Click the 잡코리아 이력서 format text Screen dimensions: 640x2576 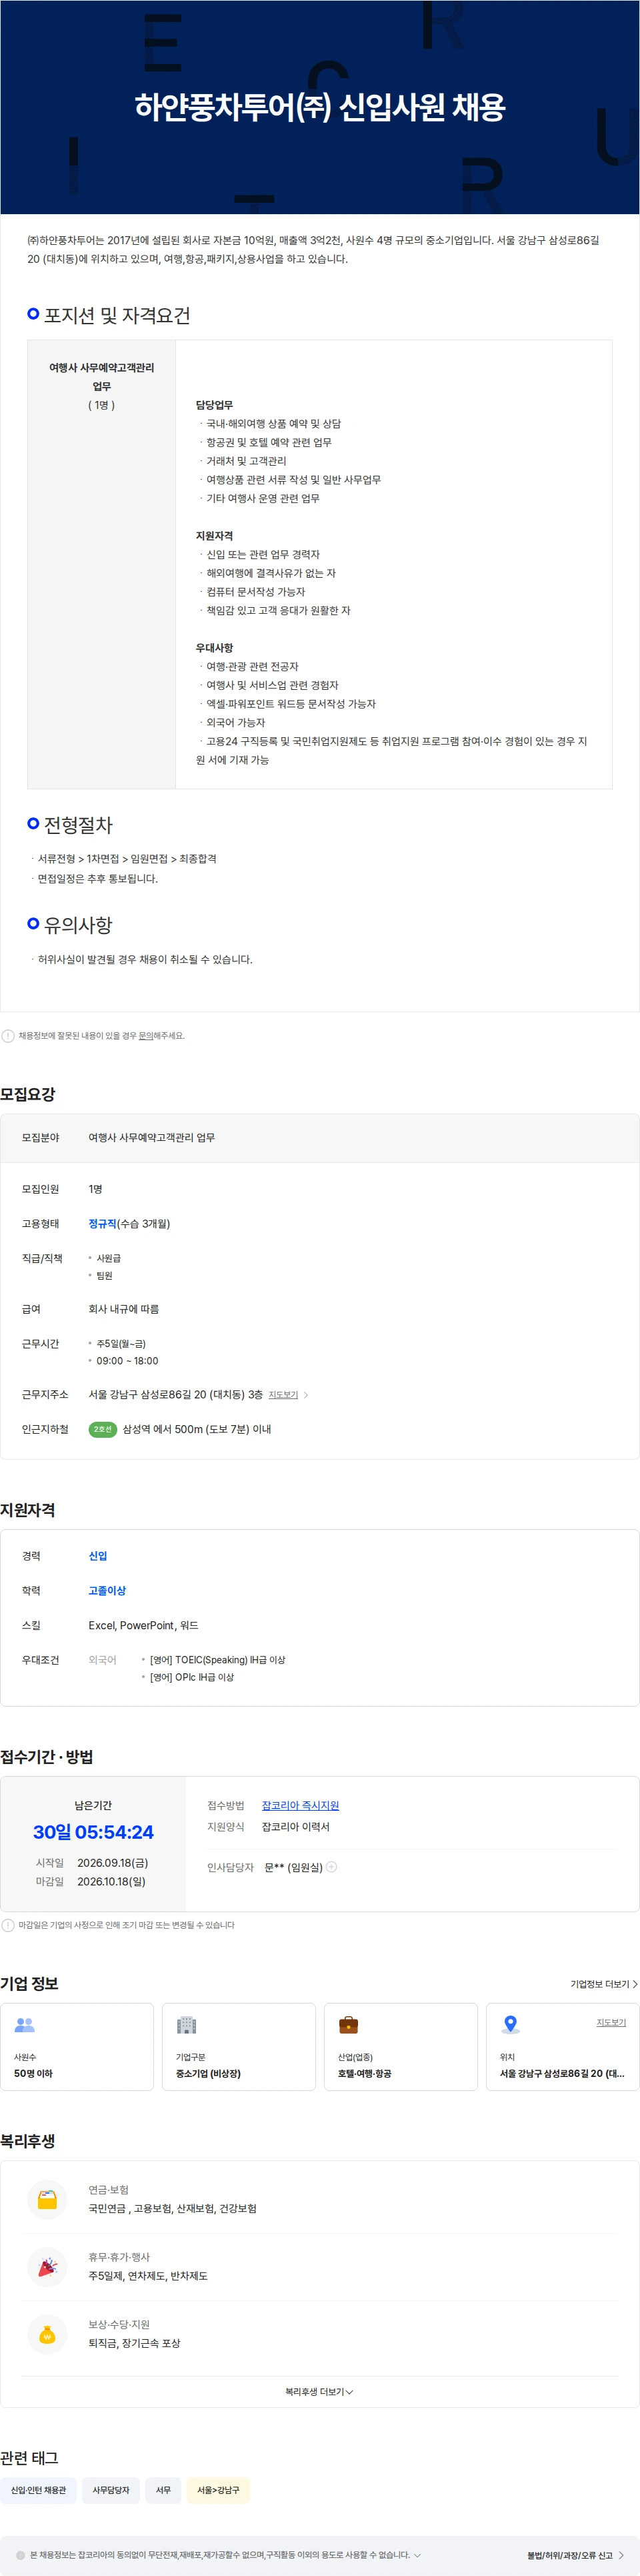pyautogui.click(x=295, y=1827)
